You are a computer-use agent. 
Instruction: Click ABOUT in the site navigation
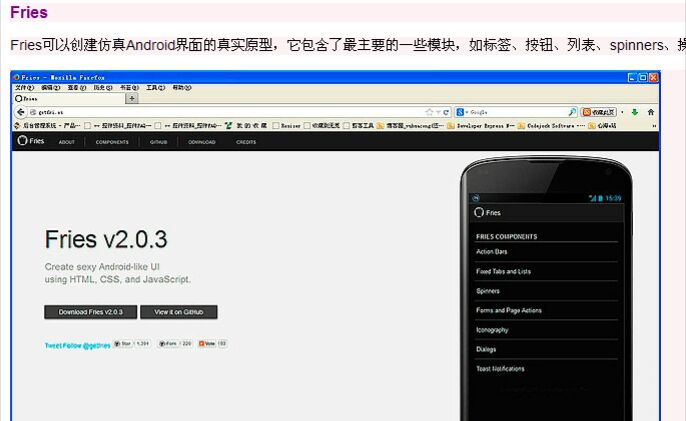pos(66,142)
